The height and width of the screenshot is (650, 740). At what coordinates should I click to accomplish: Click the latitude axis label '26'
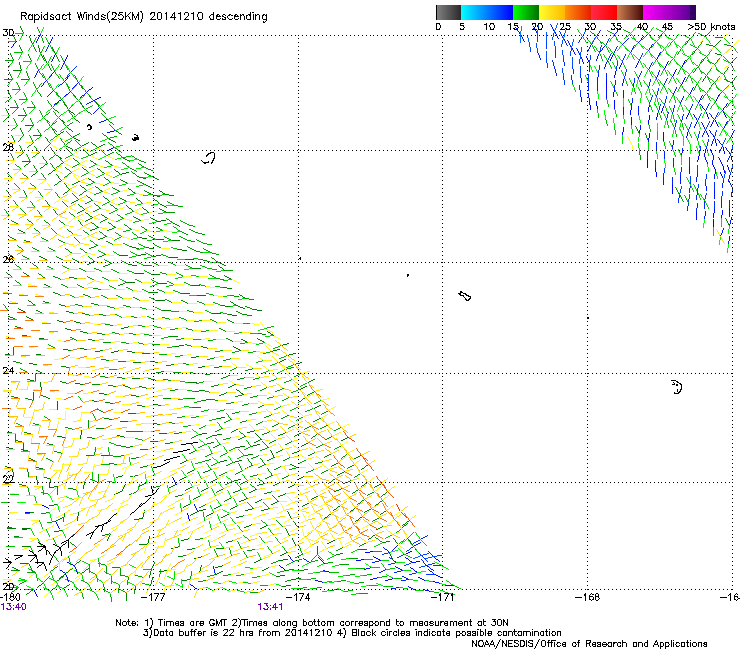pyautogui.click(x=8, y=259)
